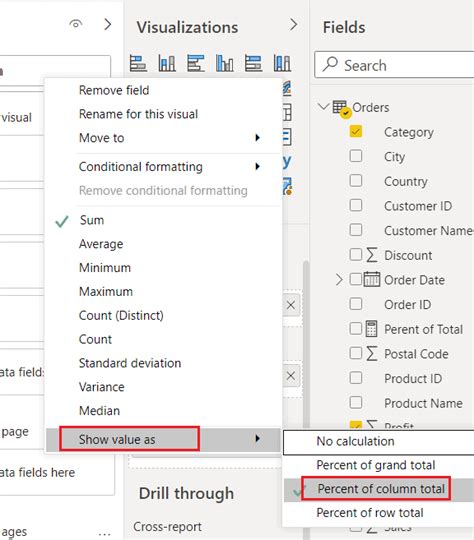Collapse the Filters pane with the chevron
This screenshot has width=474, height=540.
[x=108, y=24]
